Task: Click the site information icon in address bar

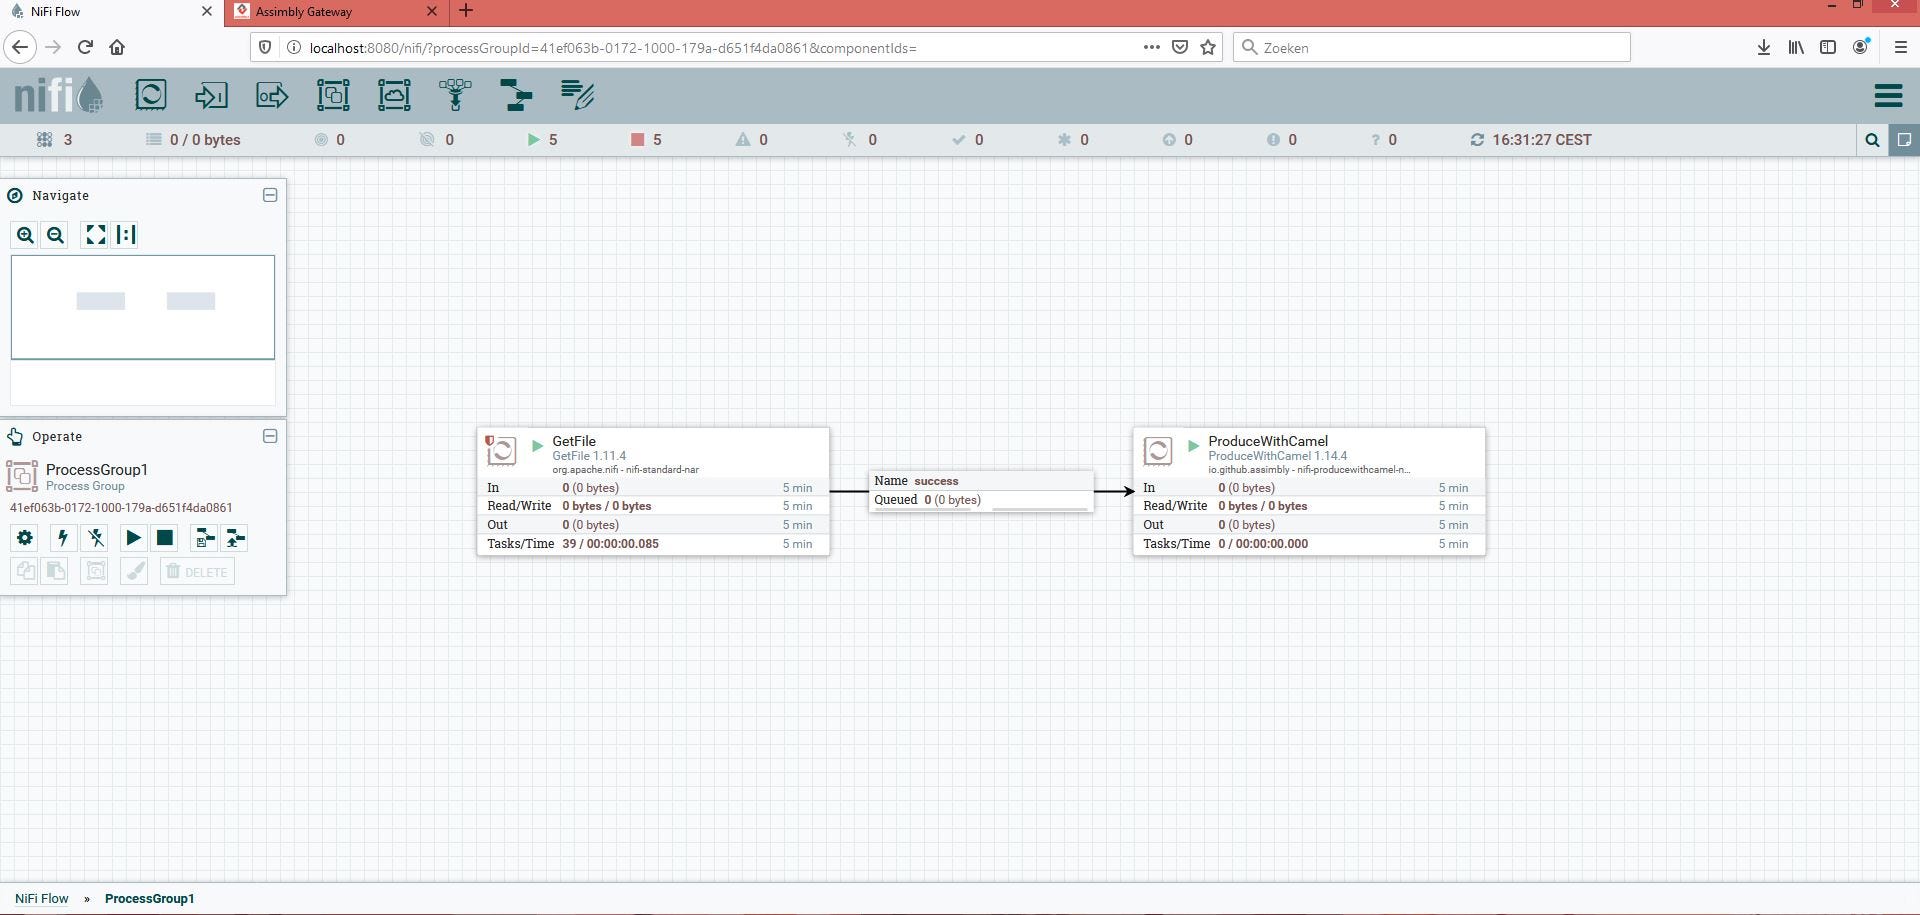Action: [x=293, y=47]
